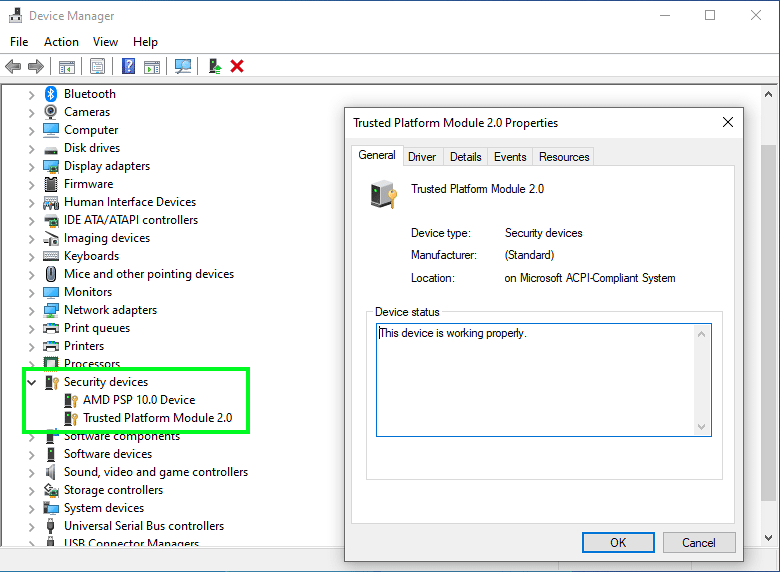The height and width of the screenshot is (572, 780).
Task: Click the Disk drives category icon
Action: (x=51, y=149)
